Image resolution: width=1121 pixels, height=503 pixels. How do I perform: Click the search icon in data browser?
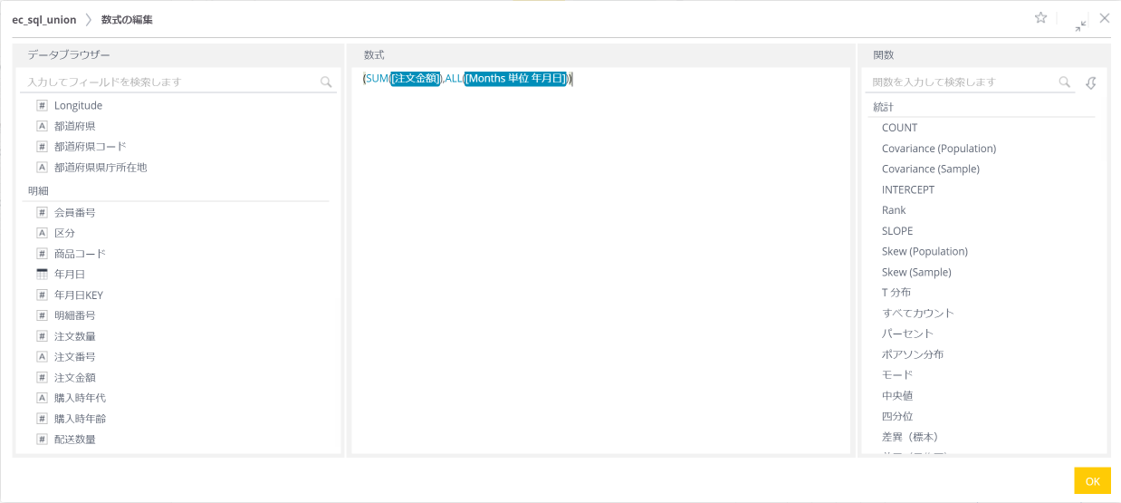326,82
